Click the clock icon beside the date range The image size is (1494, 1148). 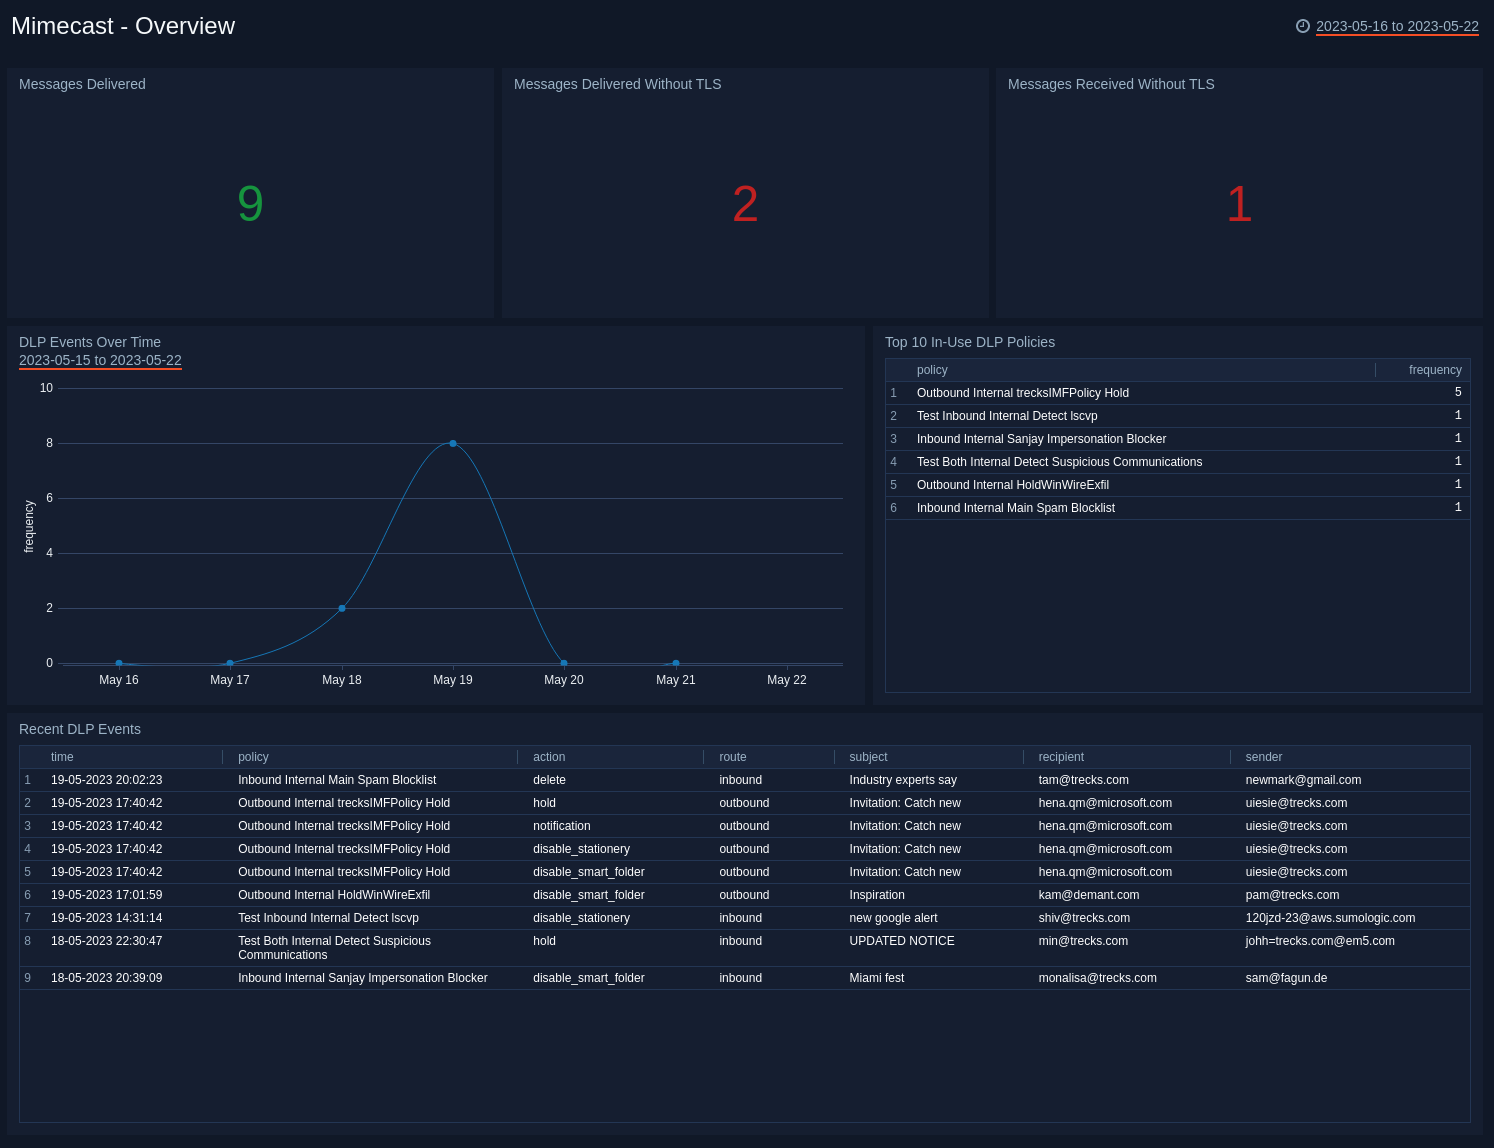(x=1303, y=26)
